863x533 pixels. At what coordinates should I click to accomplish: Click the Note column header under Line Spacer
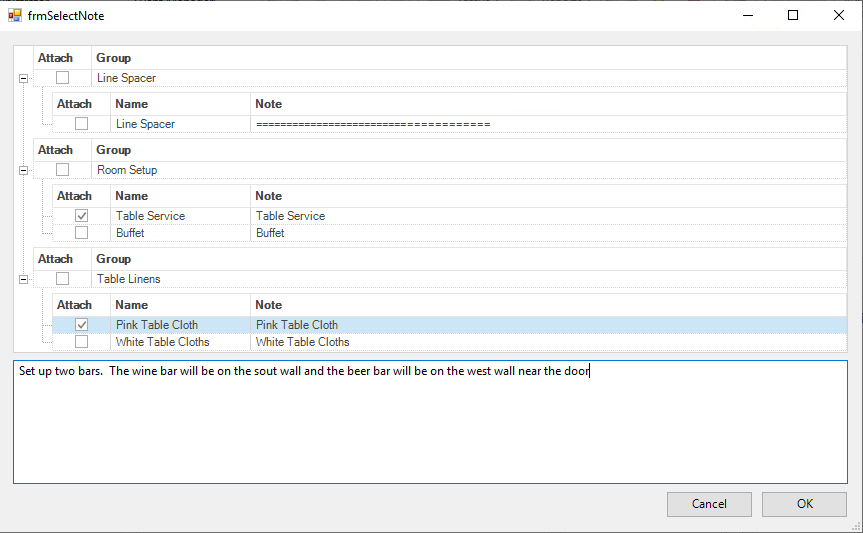coord(549,104)
